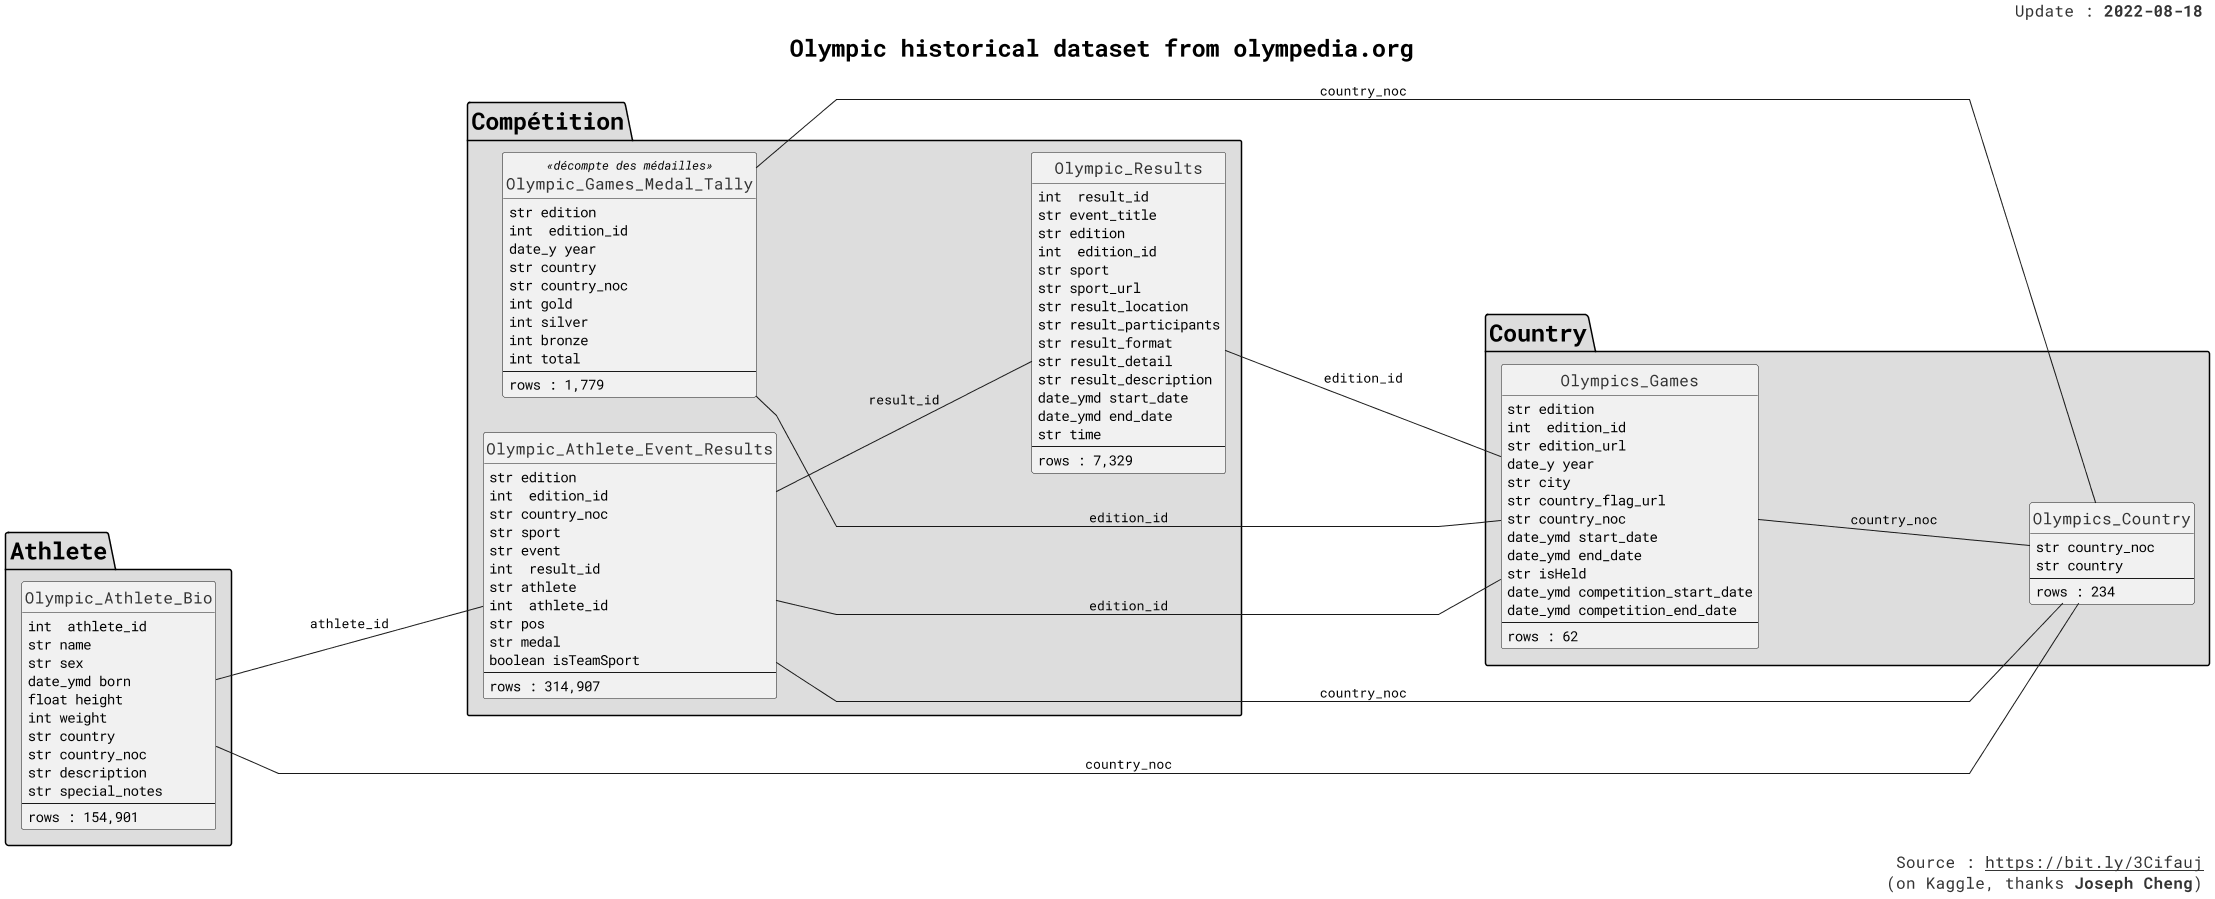Click 'int result_id' in Olympic_Results
The width and height of the screenshot is (2215, 899).
coord(1093,197)
